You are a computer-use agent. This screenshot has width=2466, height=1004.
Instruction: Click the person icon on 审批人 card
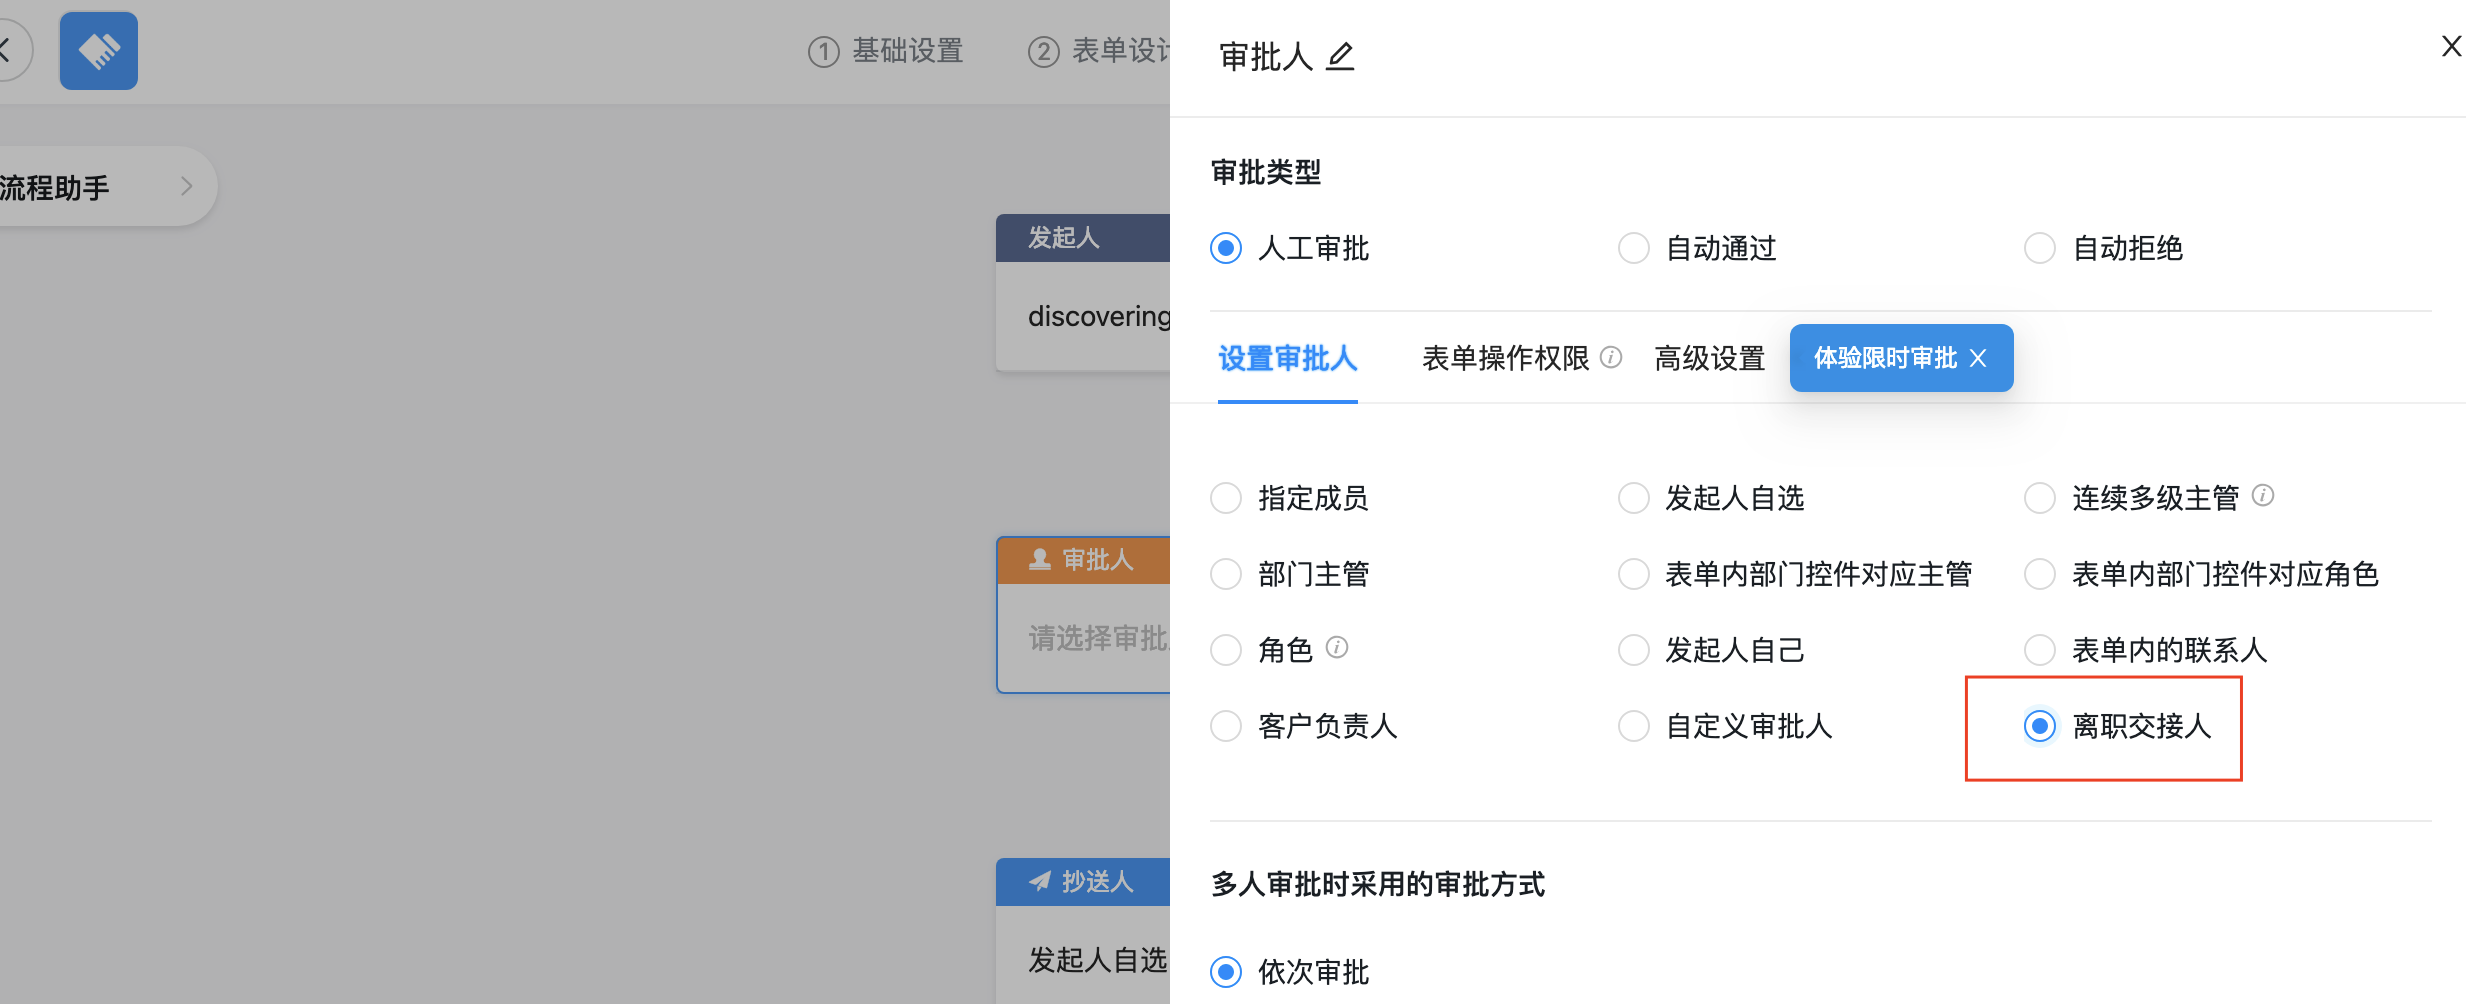1039,559
